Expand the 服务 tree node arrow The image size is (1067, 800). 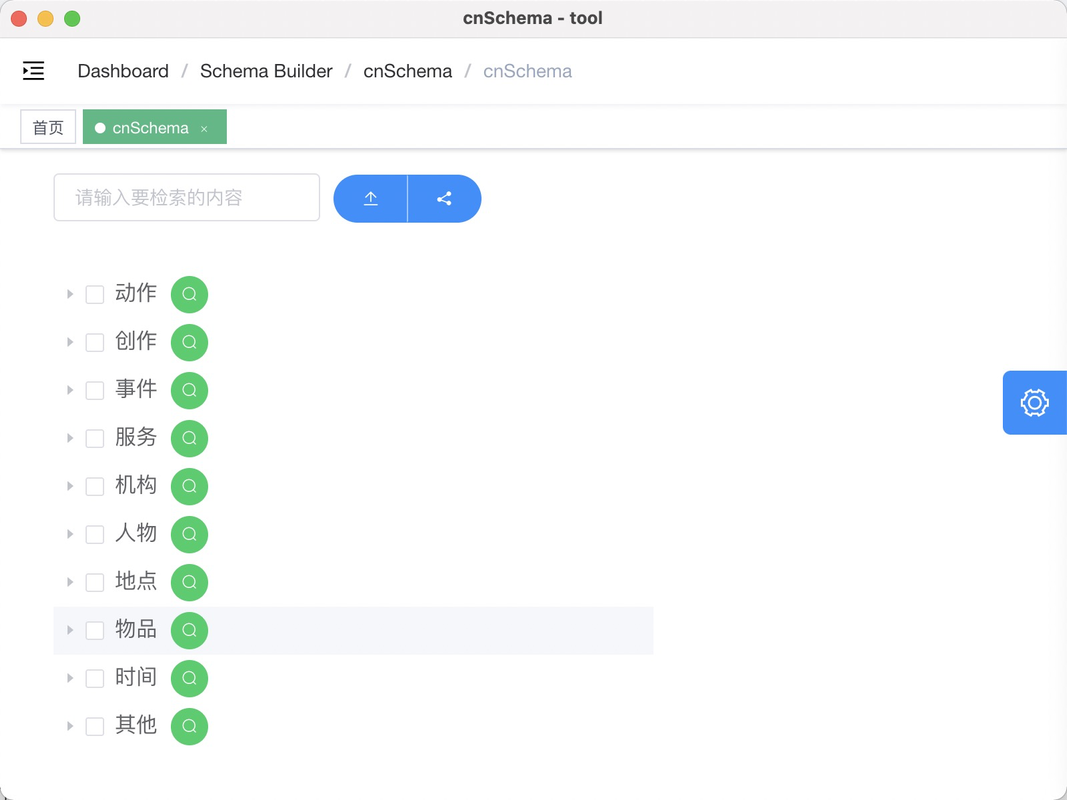69,438
